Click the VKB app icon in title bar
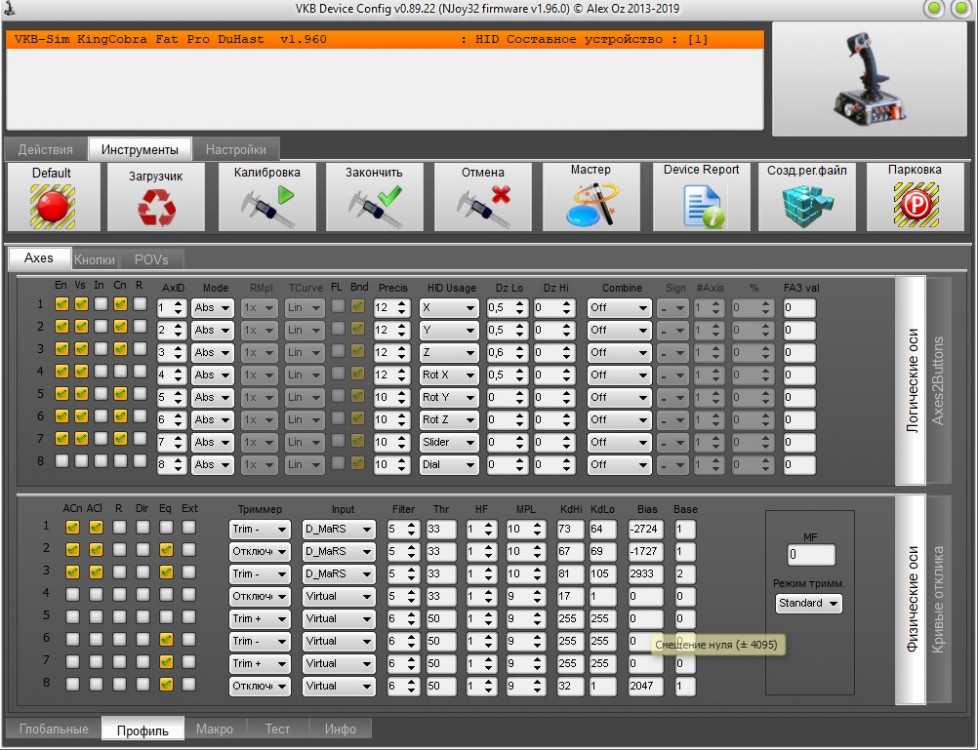Screen dimensions: 978x750 tap(9, 8)
